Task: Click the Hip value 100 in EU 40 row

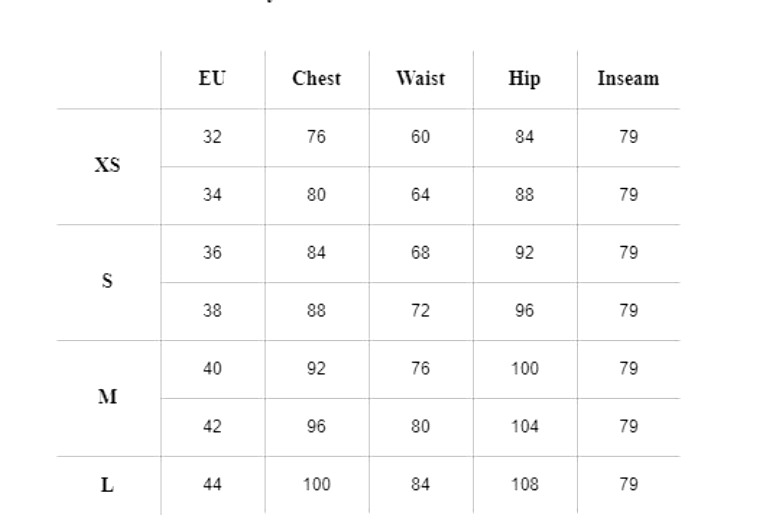Action: pos(524,369)
